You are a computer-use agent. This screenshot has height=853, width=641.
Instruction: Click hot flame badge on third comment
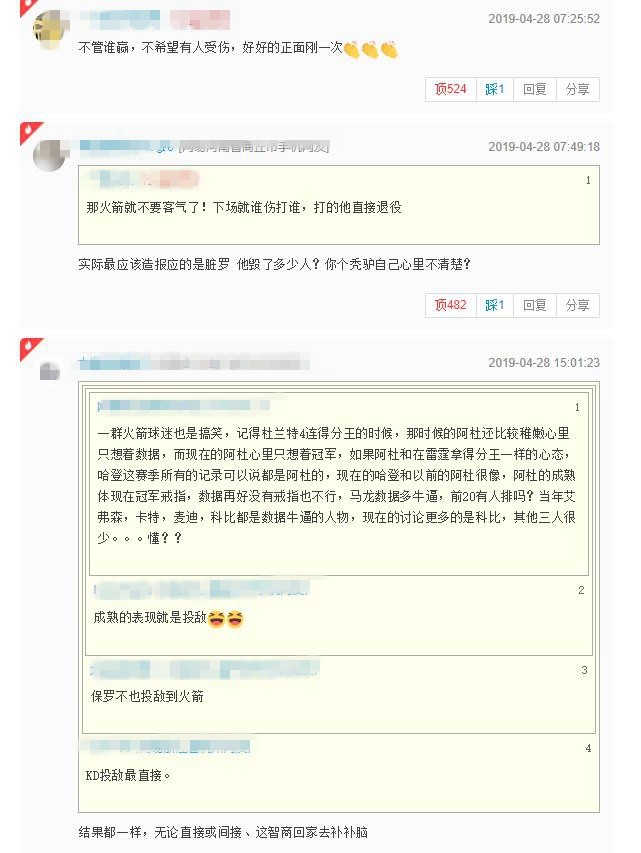click(x=30, y=349)
